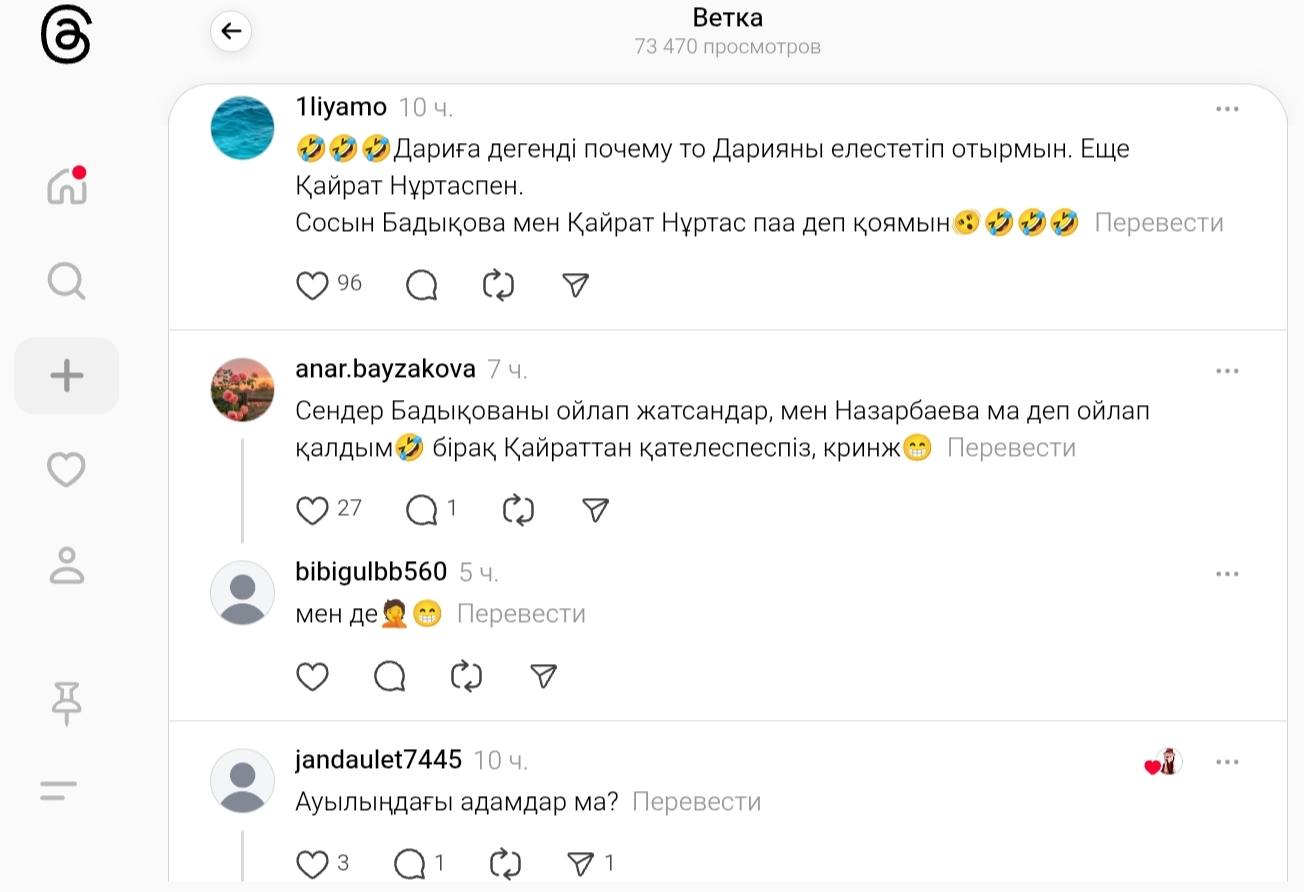The height and width of the screenshot is (892, 1304).
Task: Open more options for jandaulet7445's post
Action: pyautogui.click(x=1227, y=762)
